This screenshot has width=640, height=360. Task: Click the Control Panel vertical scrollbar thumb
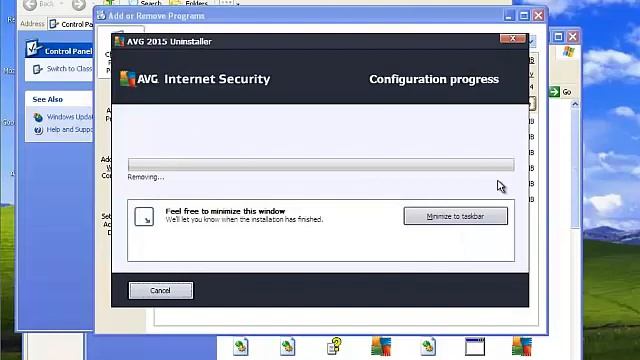(x=575, y=168)
